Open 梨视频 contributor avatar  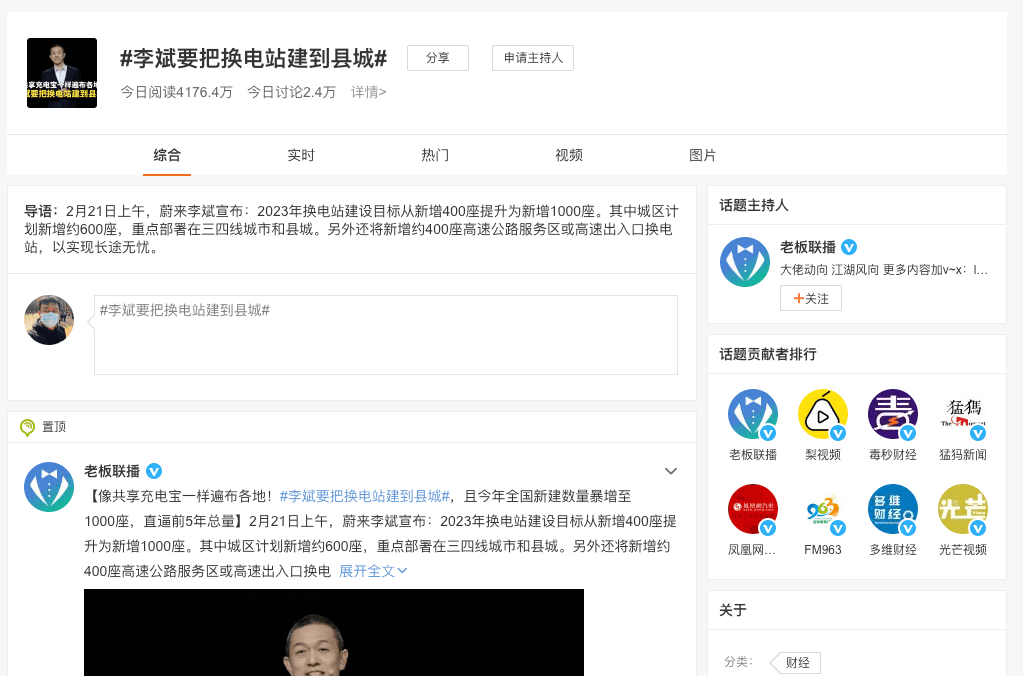click(x=823, y=414)
